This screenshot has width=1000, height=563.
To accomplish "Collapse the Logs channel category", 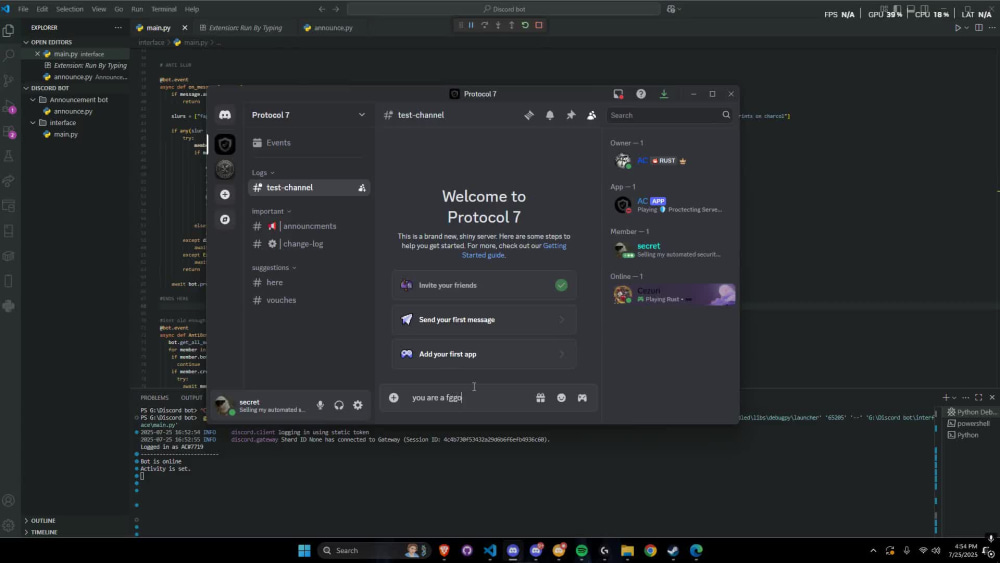I will coord(263,173).
